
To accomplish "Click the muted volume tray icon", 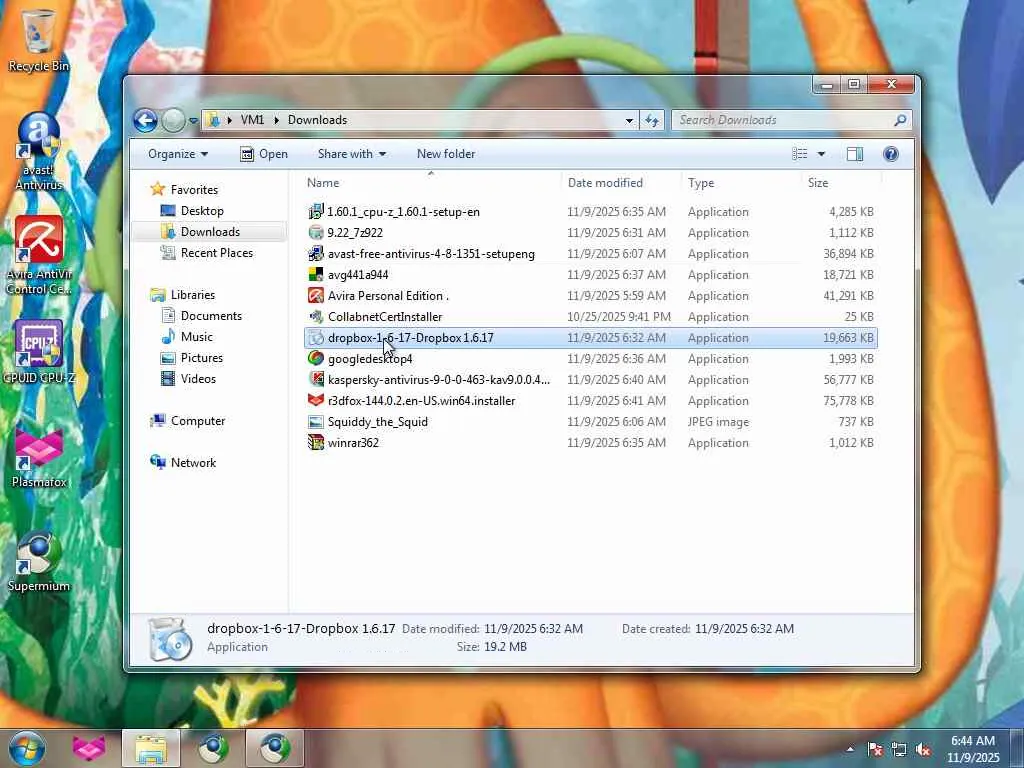I will [923, 749].
